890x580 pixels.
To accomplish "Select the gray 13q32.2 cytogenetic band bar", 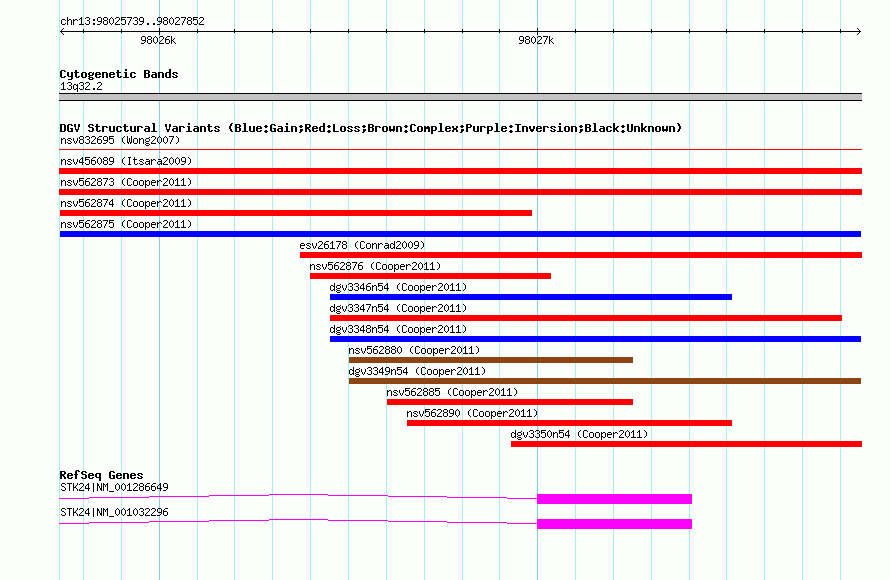I will (x=460, y=97).
